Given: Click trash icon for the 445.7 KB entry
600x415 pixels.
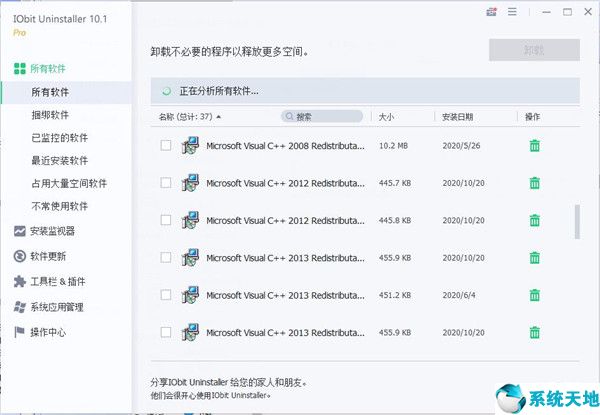Looking at the screenshot, I should tap(535, 183).
